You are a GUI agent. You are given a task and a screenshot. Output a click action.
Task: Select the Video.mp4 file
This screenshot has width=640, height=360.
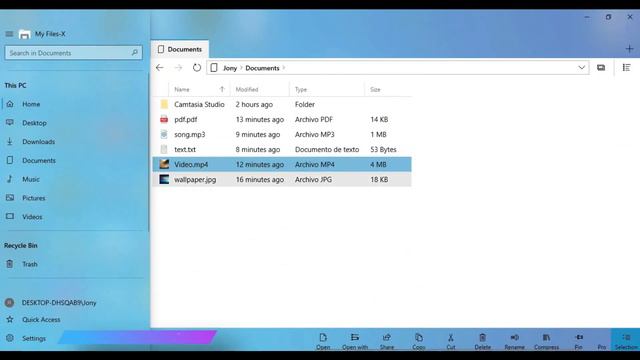pyautogui.click(x=282, y=164)
